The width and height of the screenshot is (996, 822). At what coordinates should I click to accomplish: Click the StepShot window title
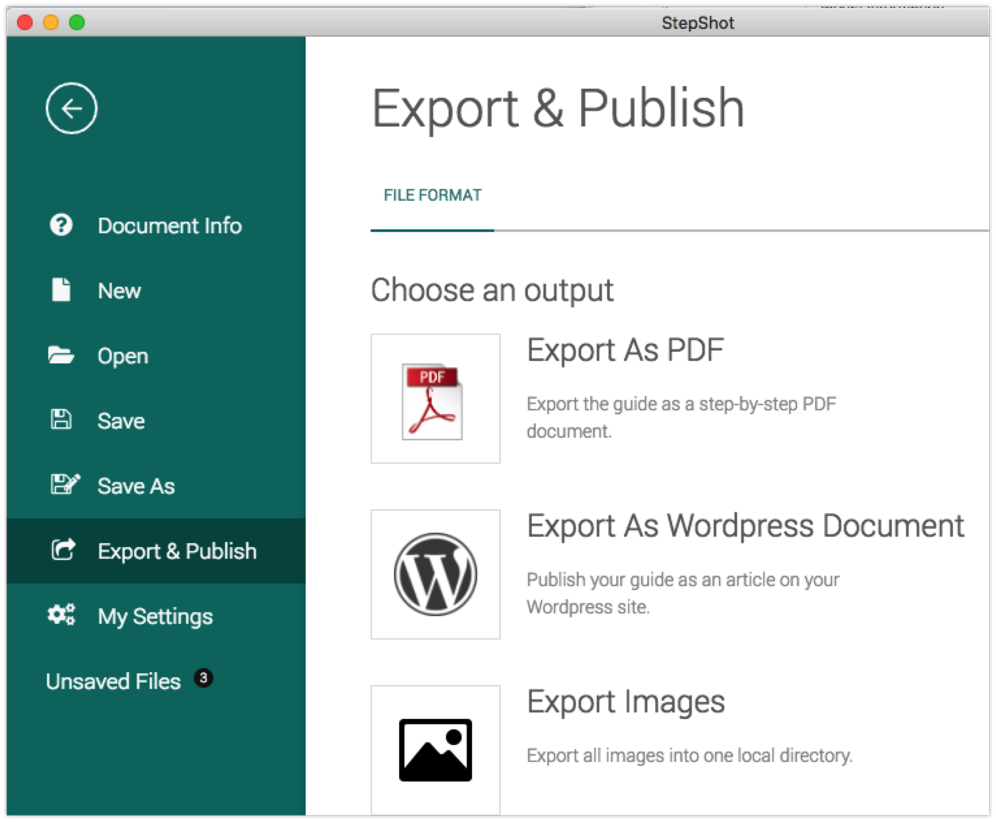click(697, 23)
